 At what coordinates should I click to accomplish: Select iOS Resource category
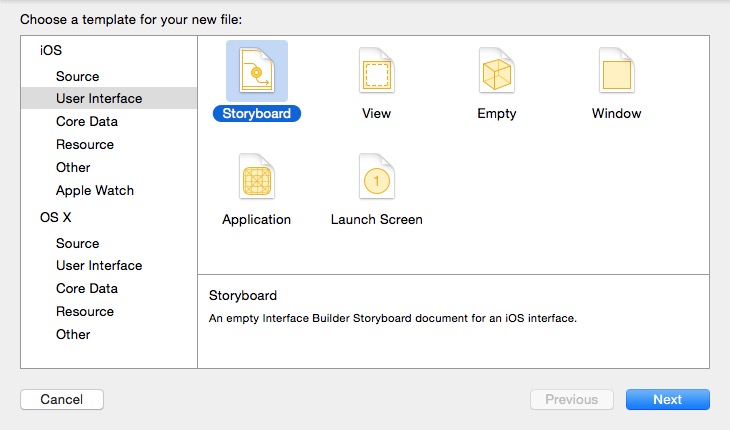point(85,144)
